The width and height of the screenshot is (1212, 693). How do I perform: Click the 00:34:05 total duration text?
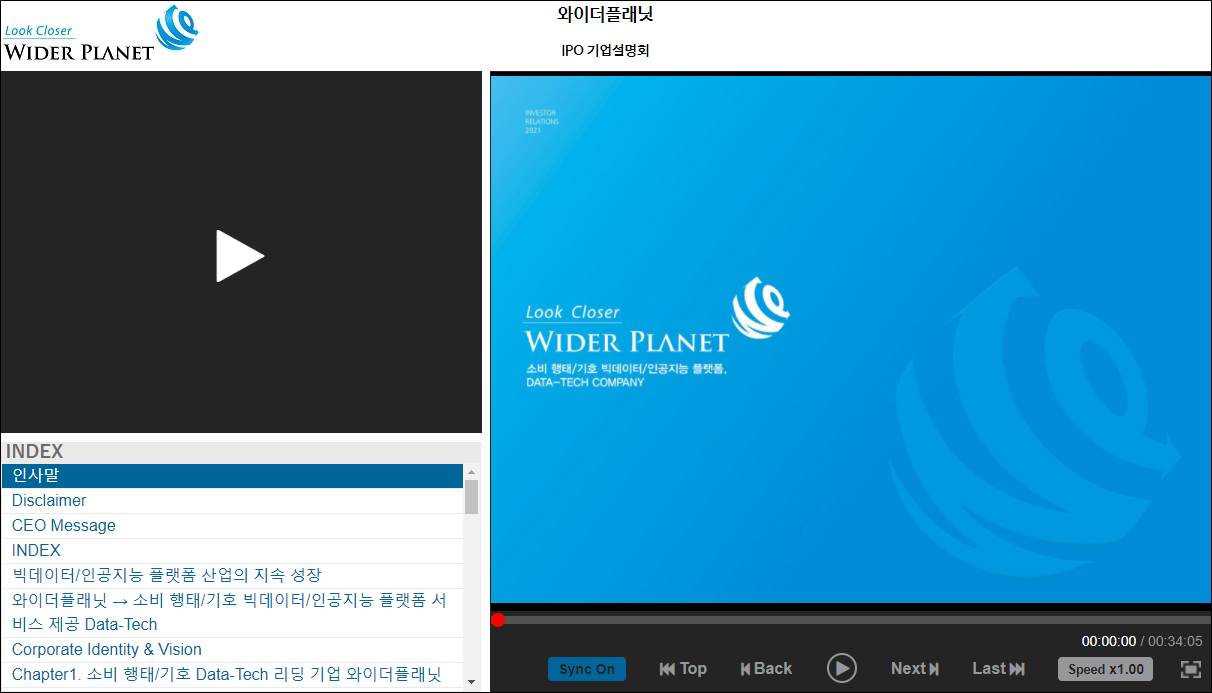tap(1175, 641)
